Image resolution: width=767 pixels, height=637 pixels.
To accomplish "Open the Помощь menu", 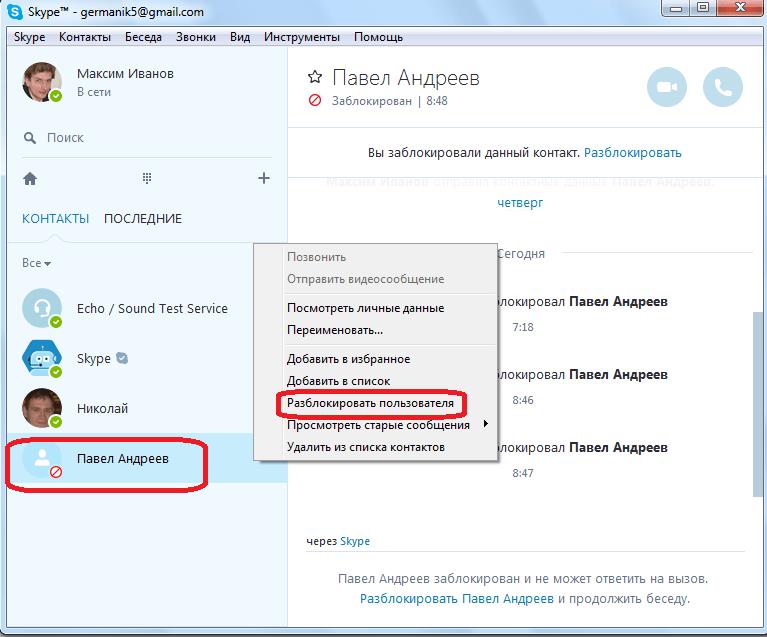I will 378,37.
